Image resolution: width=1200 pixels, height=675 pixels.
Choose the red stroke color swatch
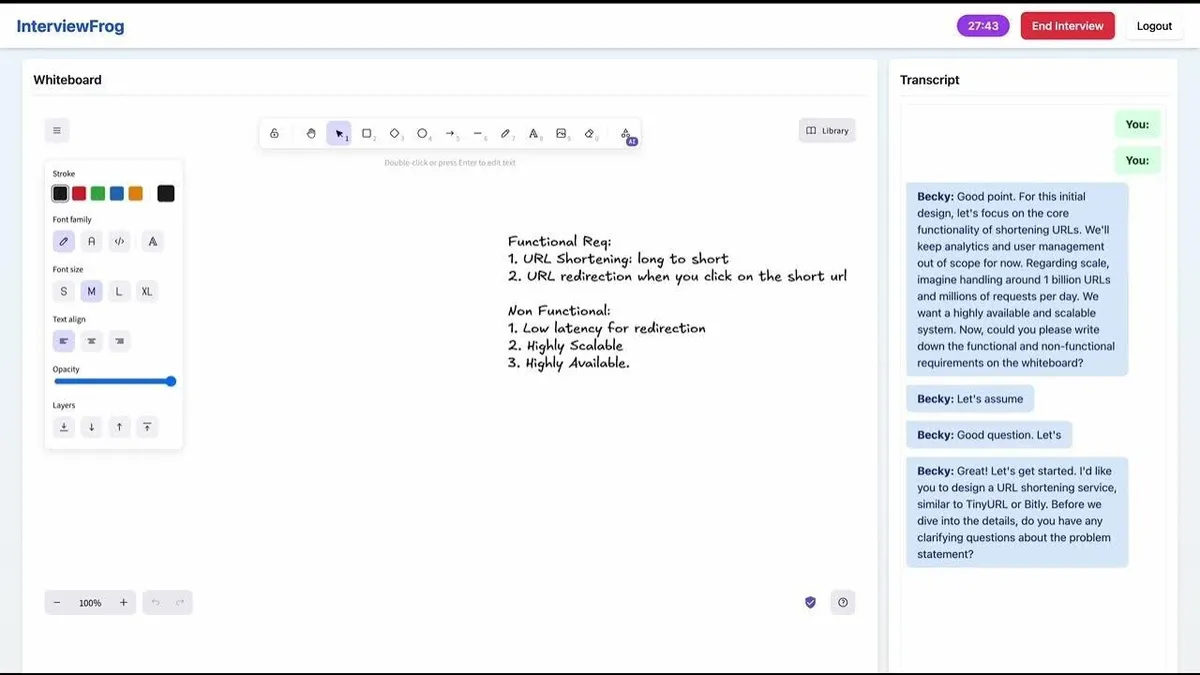pyautogui.click(x=79, y=193)
